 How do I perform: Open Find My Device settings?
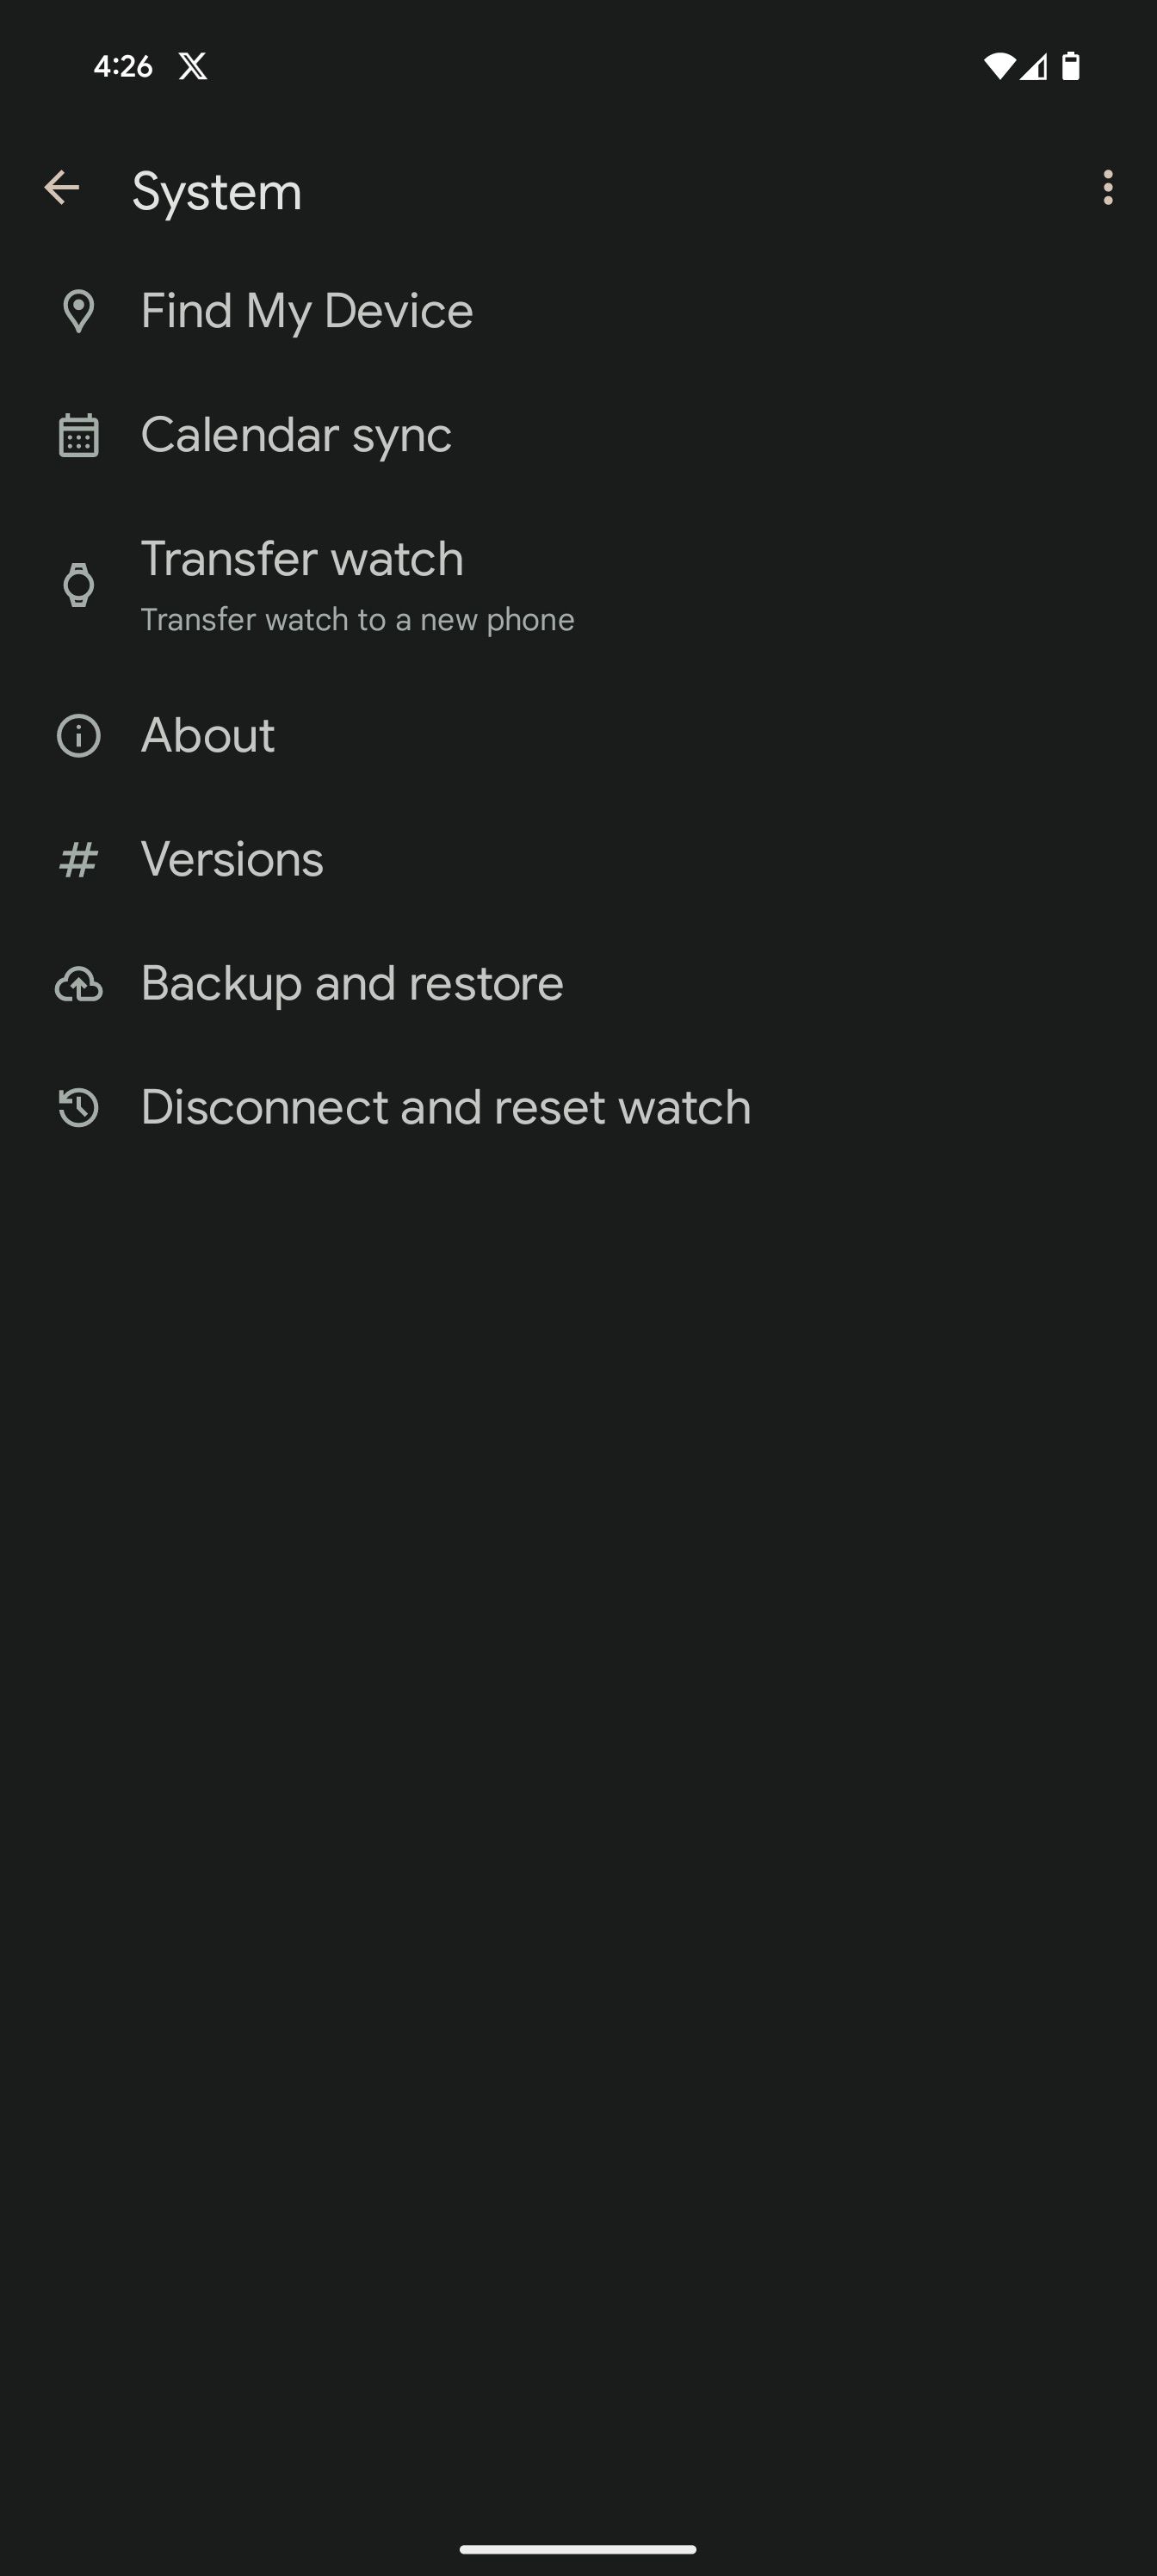tap(306, 310)
